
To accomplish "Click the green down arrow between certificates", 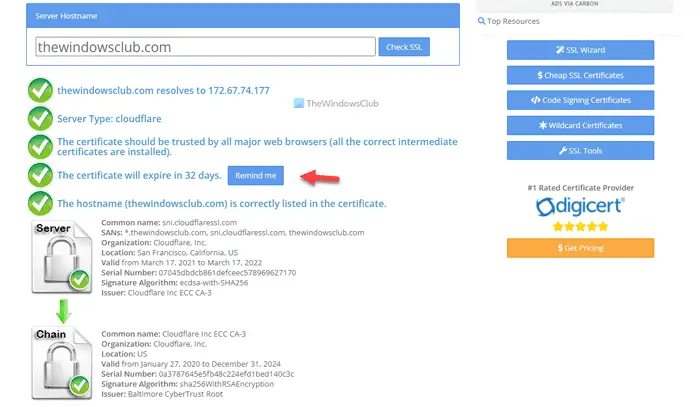I will 64,311.
